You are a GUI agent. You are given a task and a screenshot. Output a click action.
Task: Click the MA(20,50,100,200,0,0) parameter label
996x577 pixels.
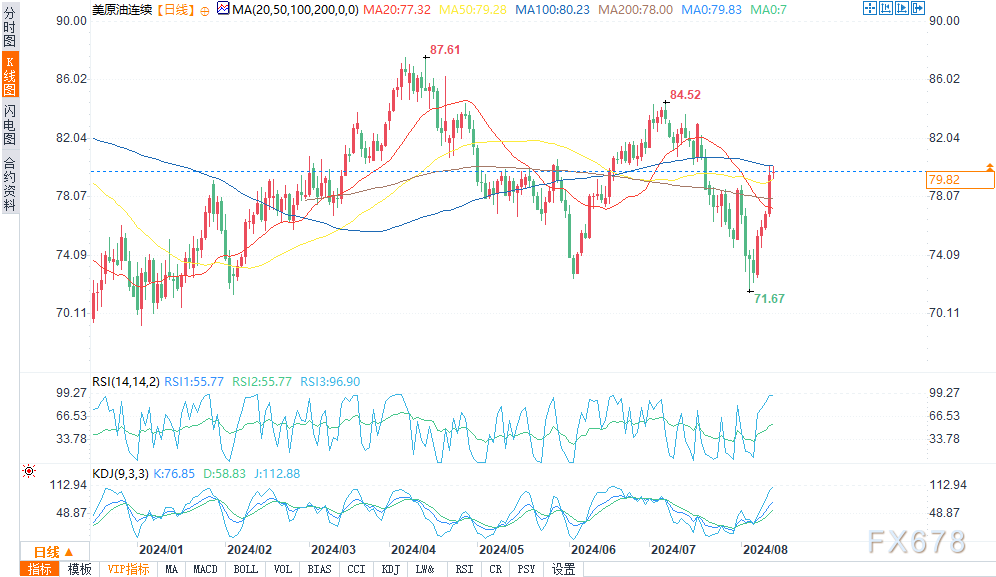[x=295, y=10]
